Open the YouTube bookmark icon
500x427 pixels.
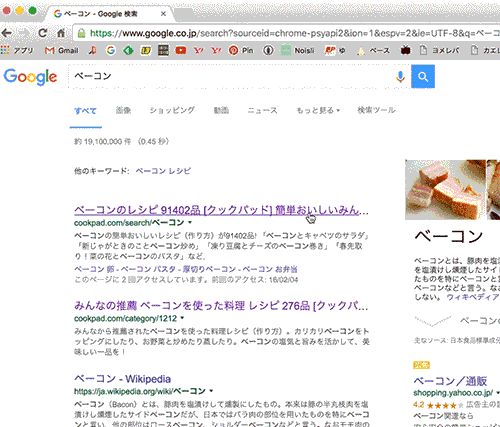coord(181,50)
